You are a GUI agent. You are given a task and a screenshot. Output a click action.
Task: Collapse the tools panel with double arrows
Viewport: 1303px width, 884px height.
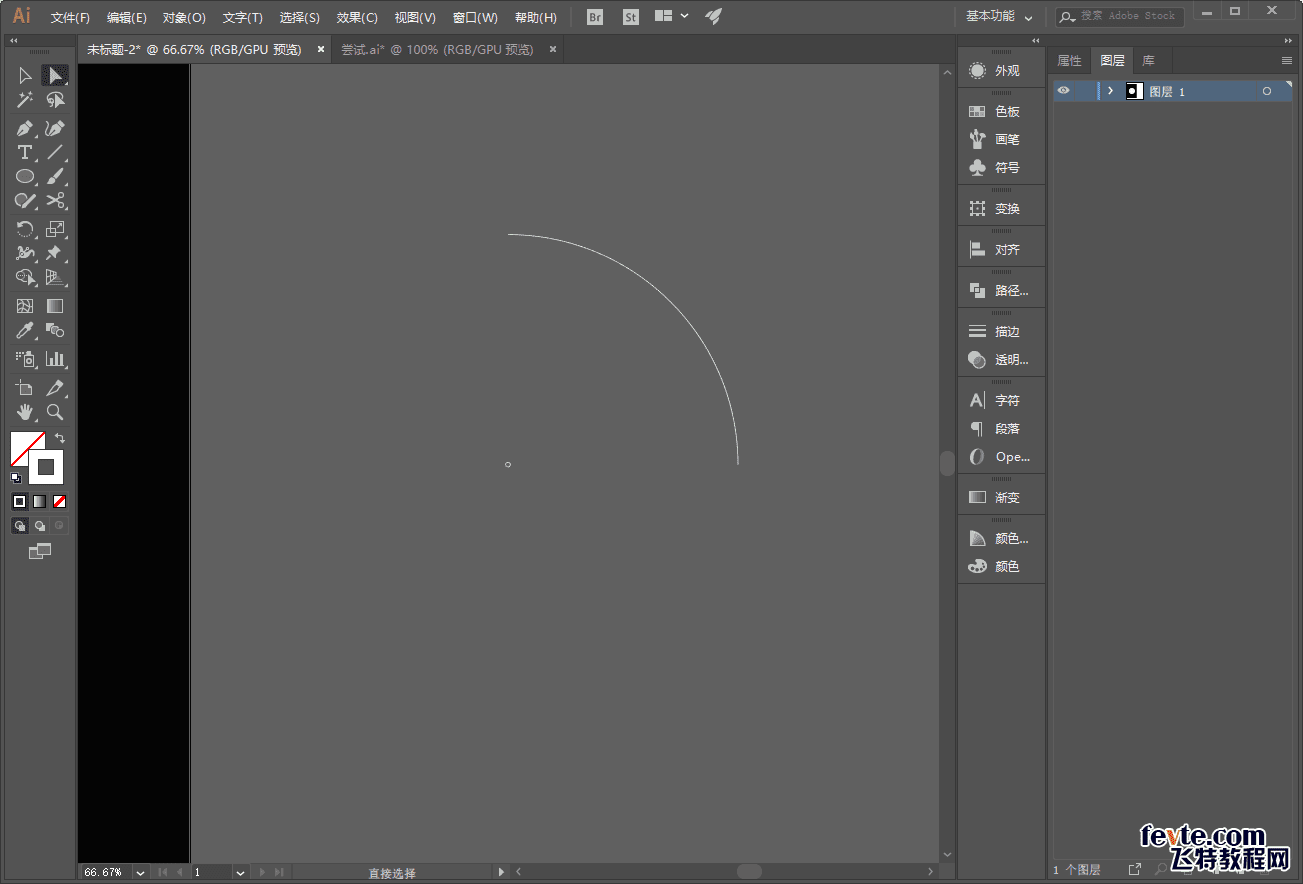point(14,41)
